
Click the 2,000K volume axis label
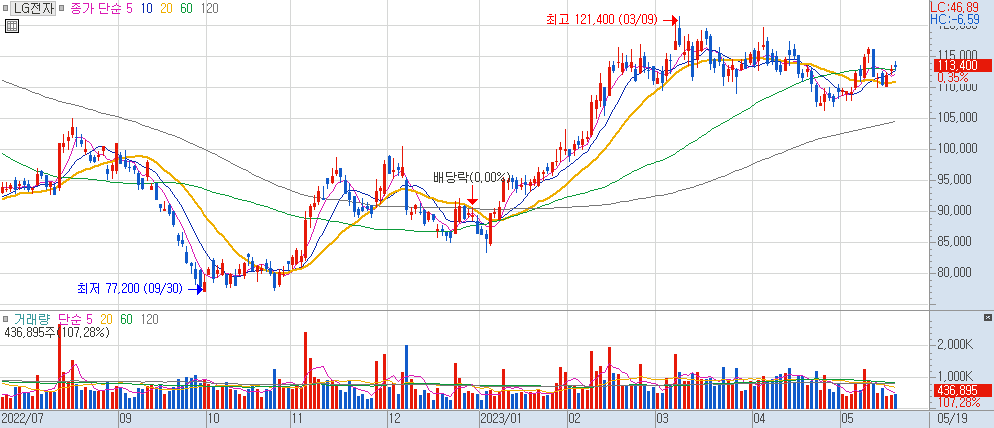(957, 345)
